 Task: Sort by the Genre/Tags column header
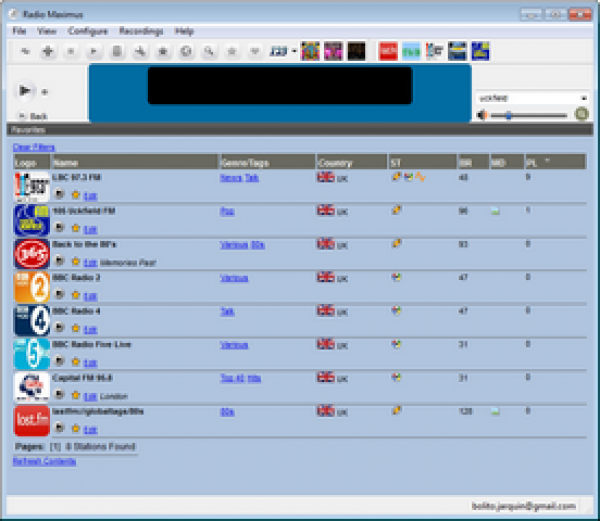coord(267,162)
